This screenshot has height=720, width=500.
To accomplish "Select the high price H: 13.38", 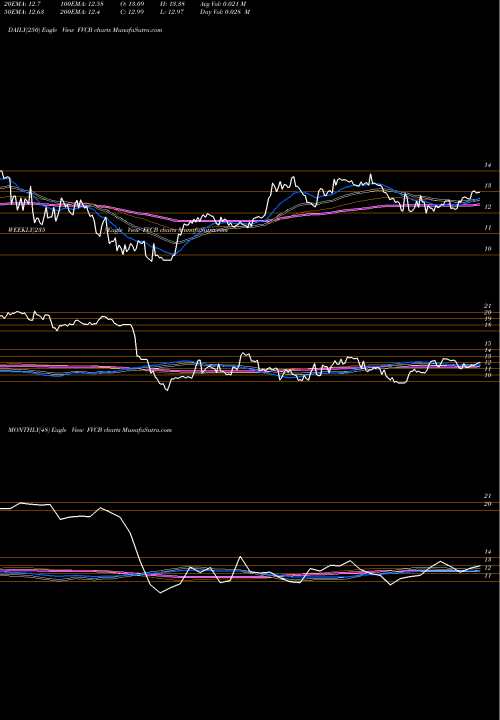I will pyautogui.click(x=172, y=4).
